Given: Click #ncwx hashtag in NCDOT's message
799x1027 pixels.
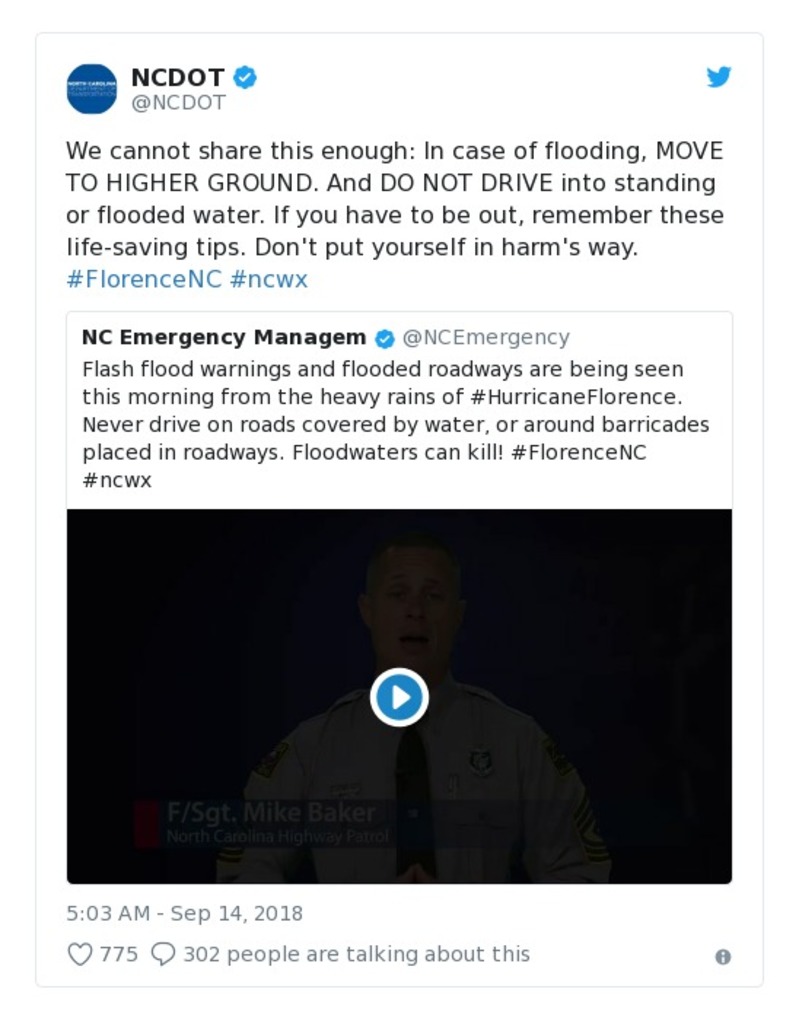Looking at the screenshot, I should 268,279.
